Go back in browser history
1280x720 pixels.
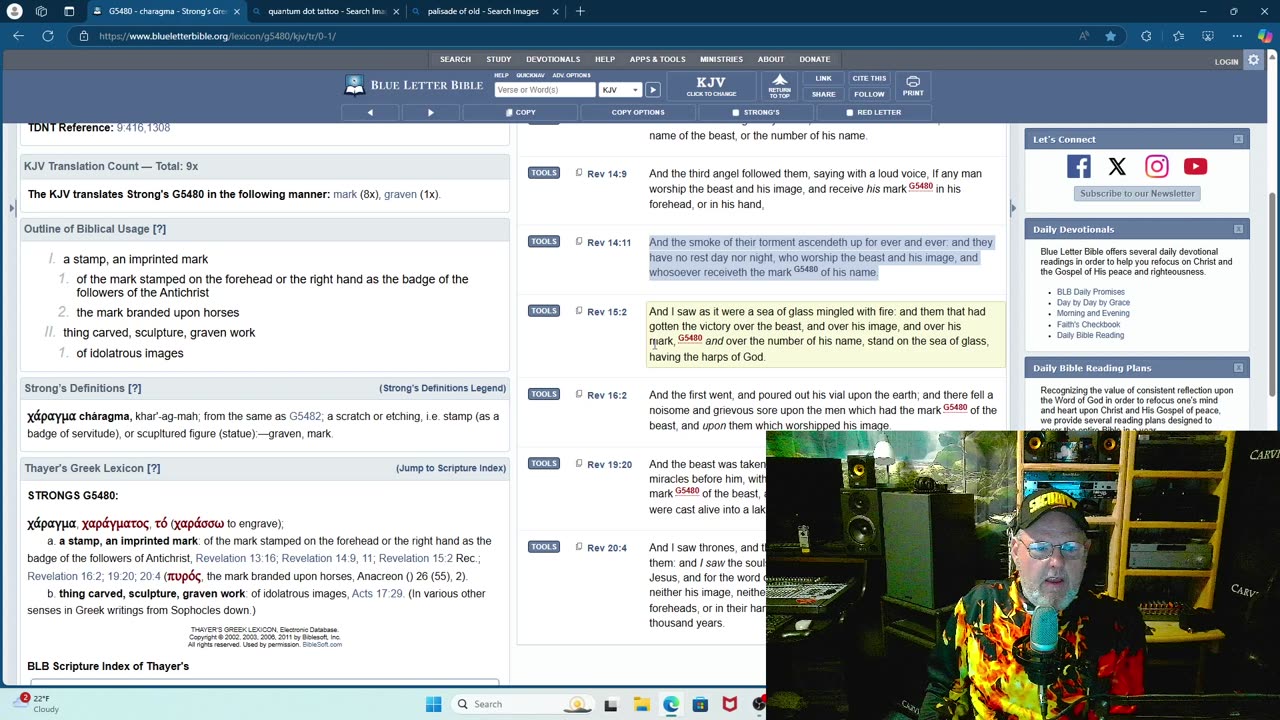pos(18,36)
